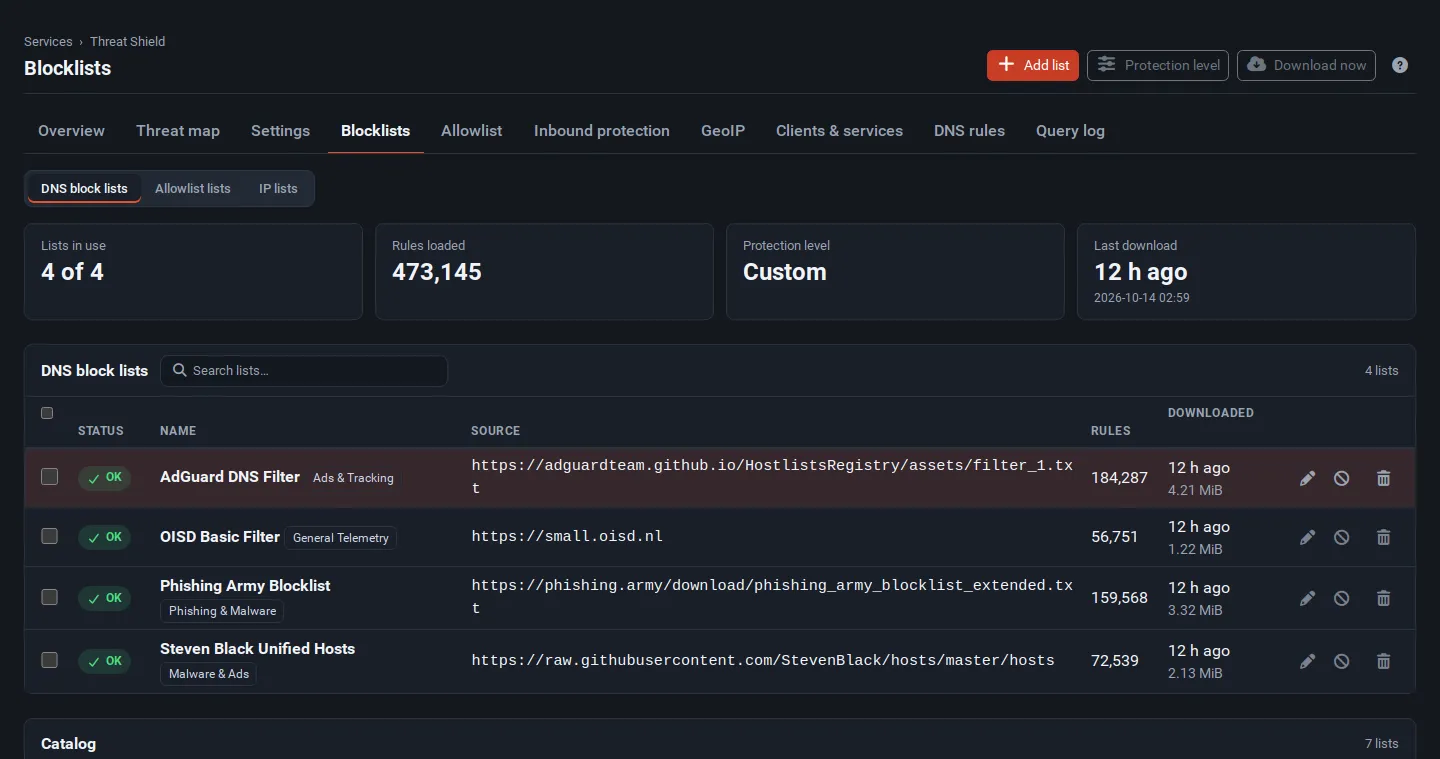Click the Download now button
Screen dimensions: 1440x759
[x=1306, y=65]
